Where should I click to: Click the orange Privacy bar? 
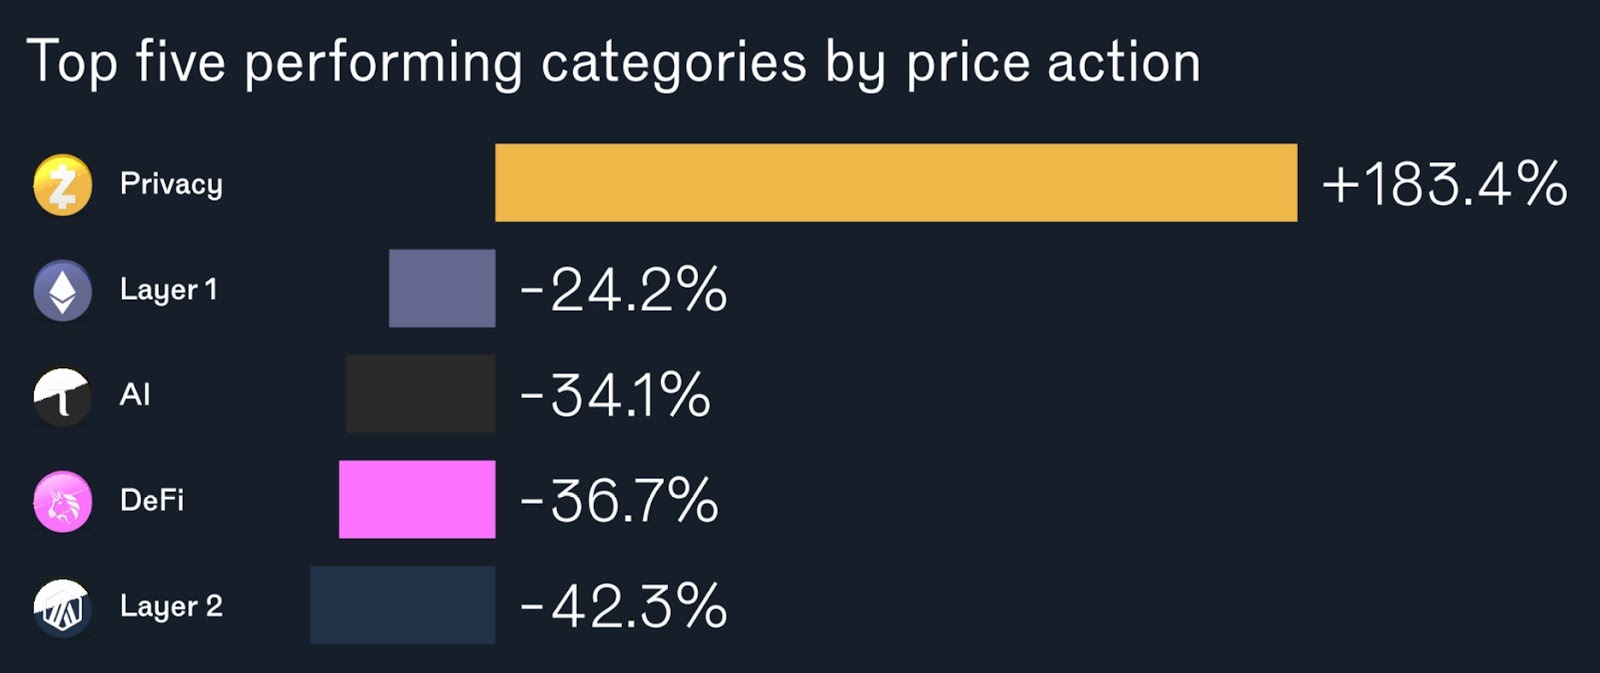coord(896,183)
